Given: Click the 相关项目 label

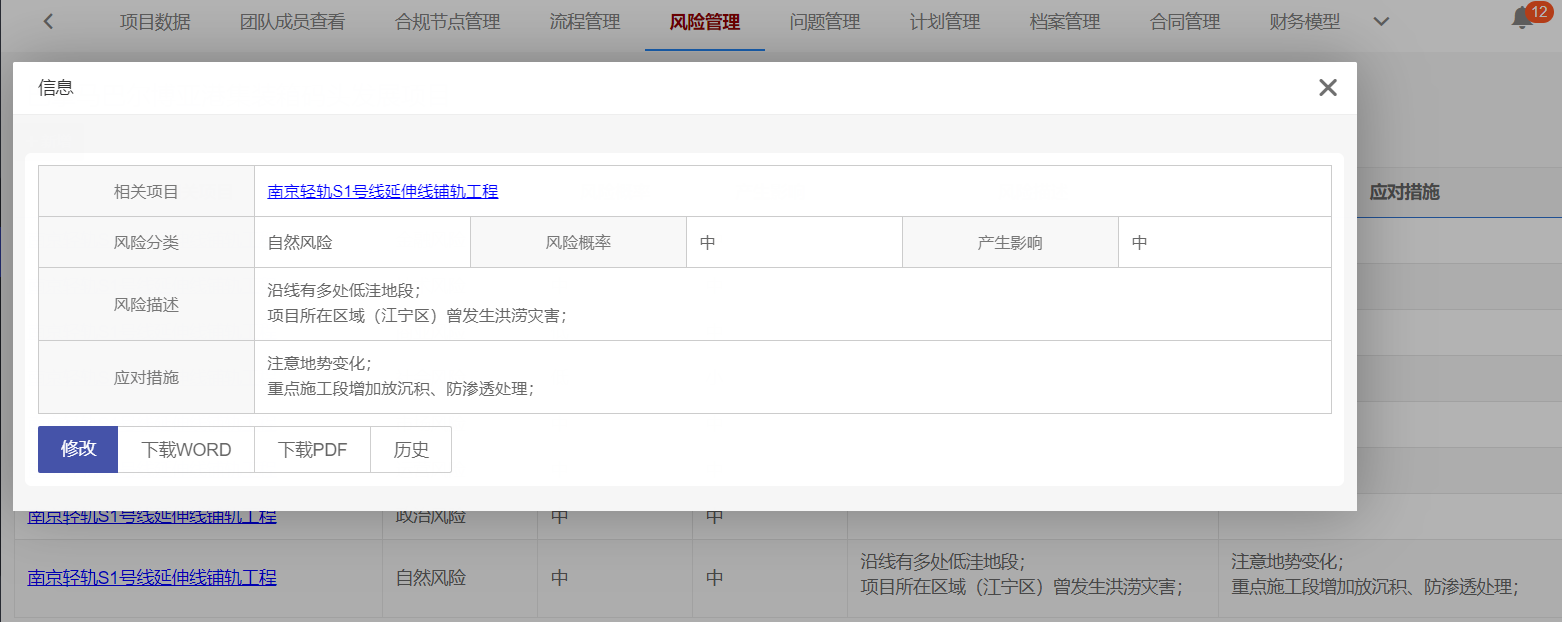Looking at the screenshot, I should (x=146, y=191).
